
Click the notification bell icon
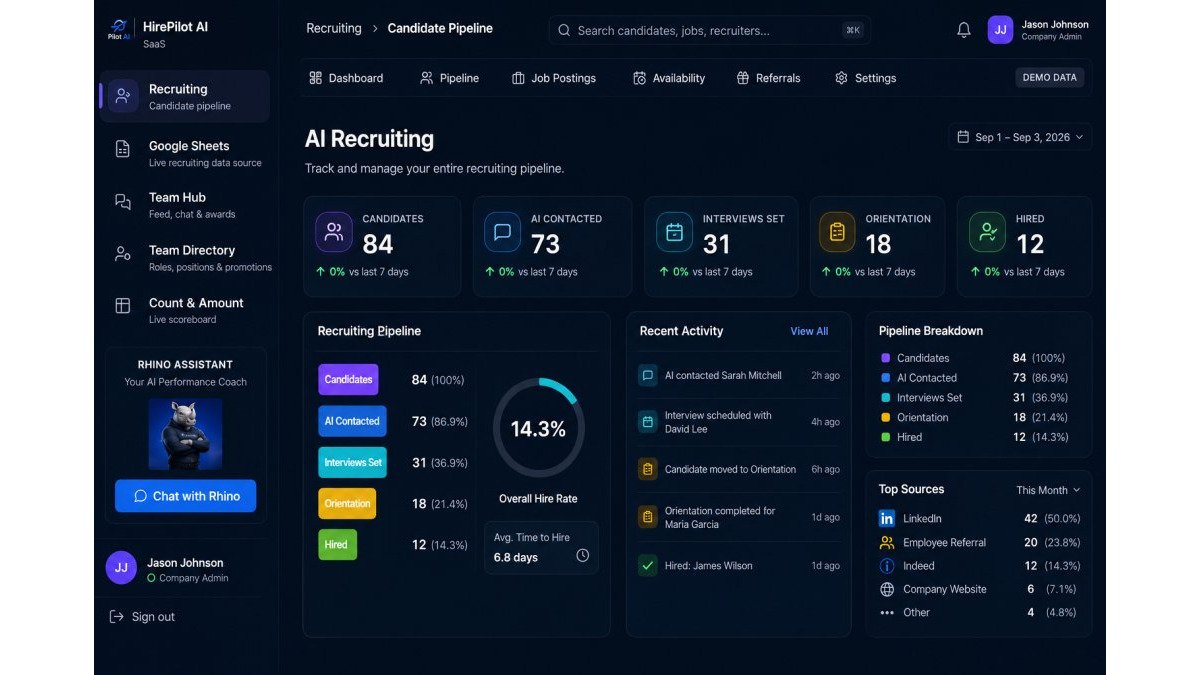click(964, 30)
